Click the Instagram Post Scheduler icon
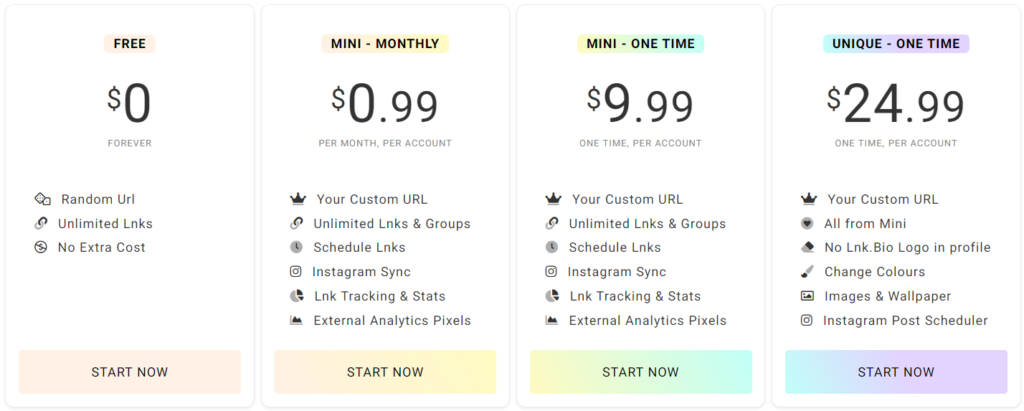This screenshot has width=1024, height=411. click(x=807, y=320)
